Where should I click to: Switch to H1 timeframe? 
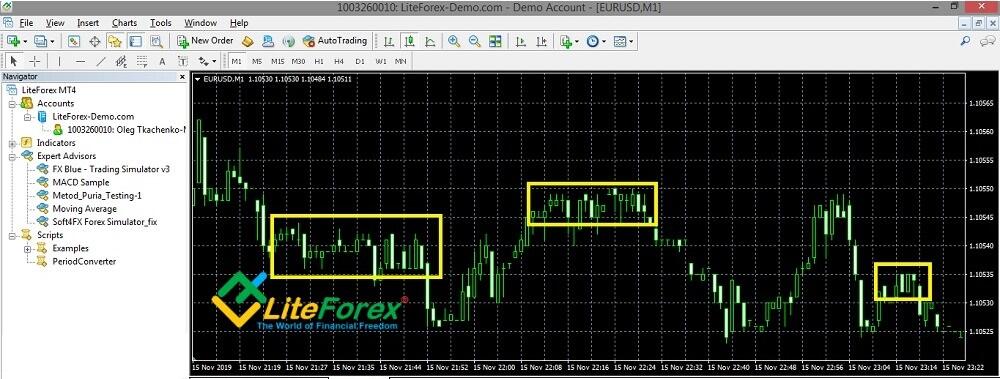319,61
